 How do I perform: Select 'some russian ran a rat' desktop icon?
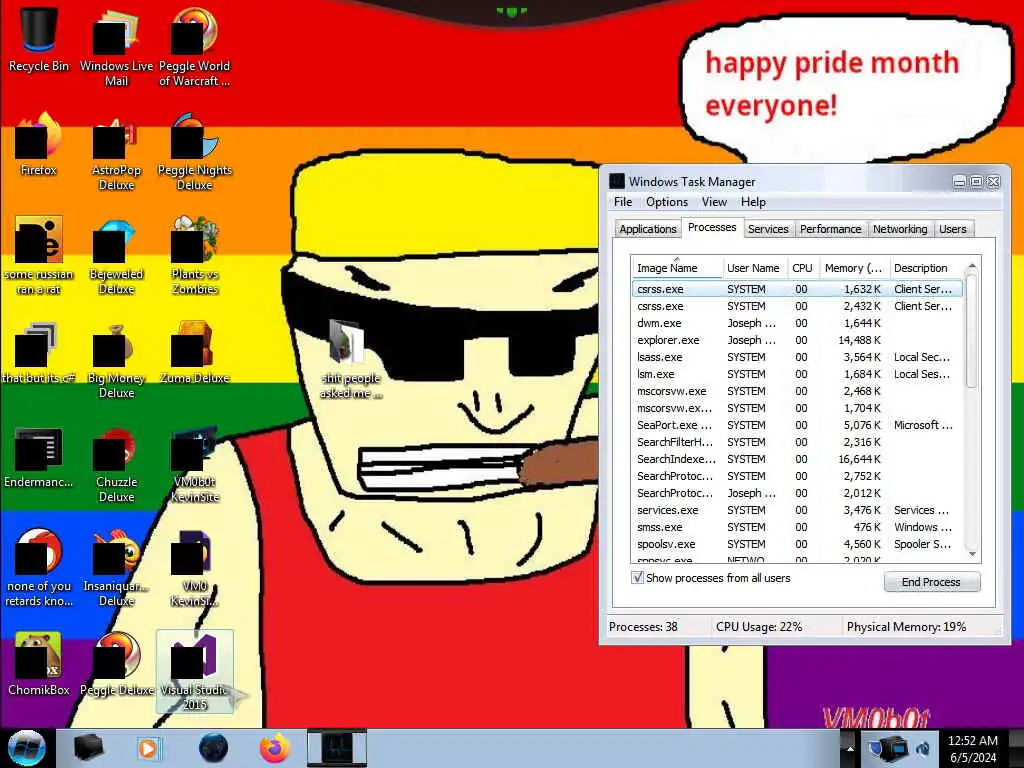39,256
